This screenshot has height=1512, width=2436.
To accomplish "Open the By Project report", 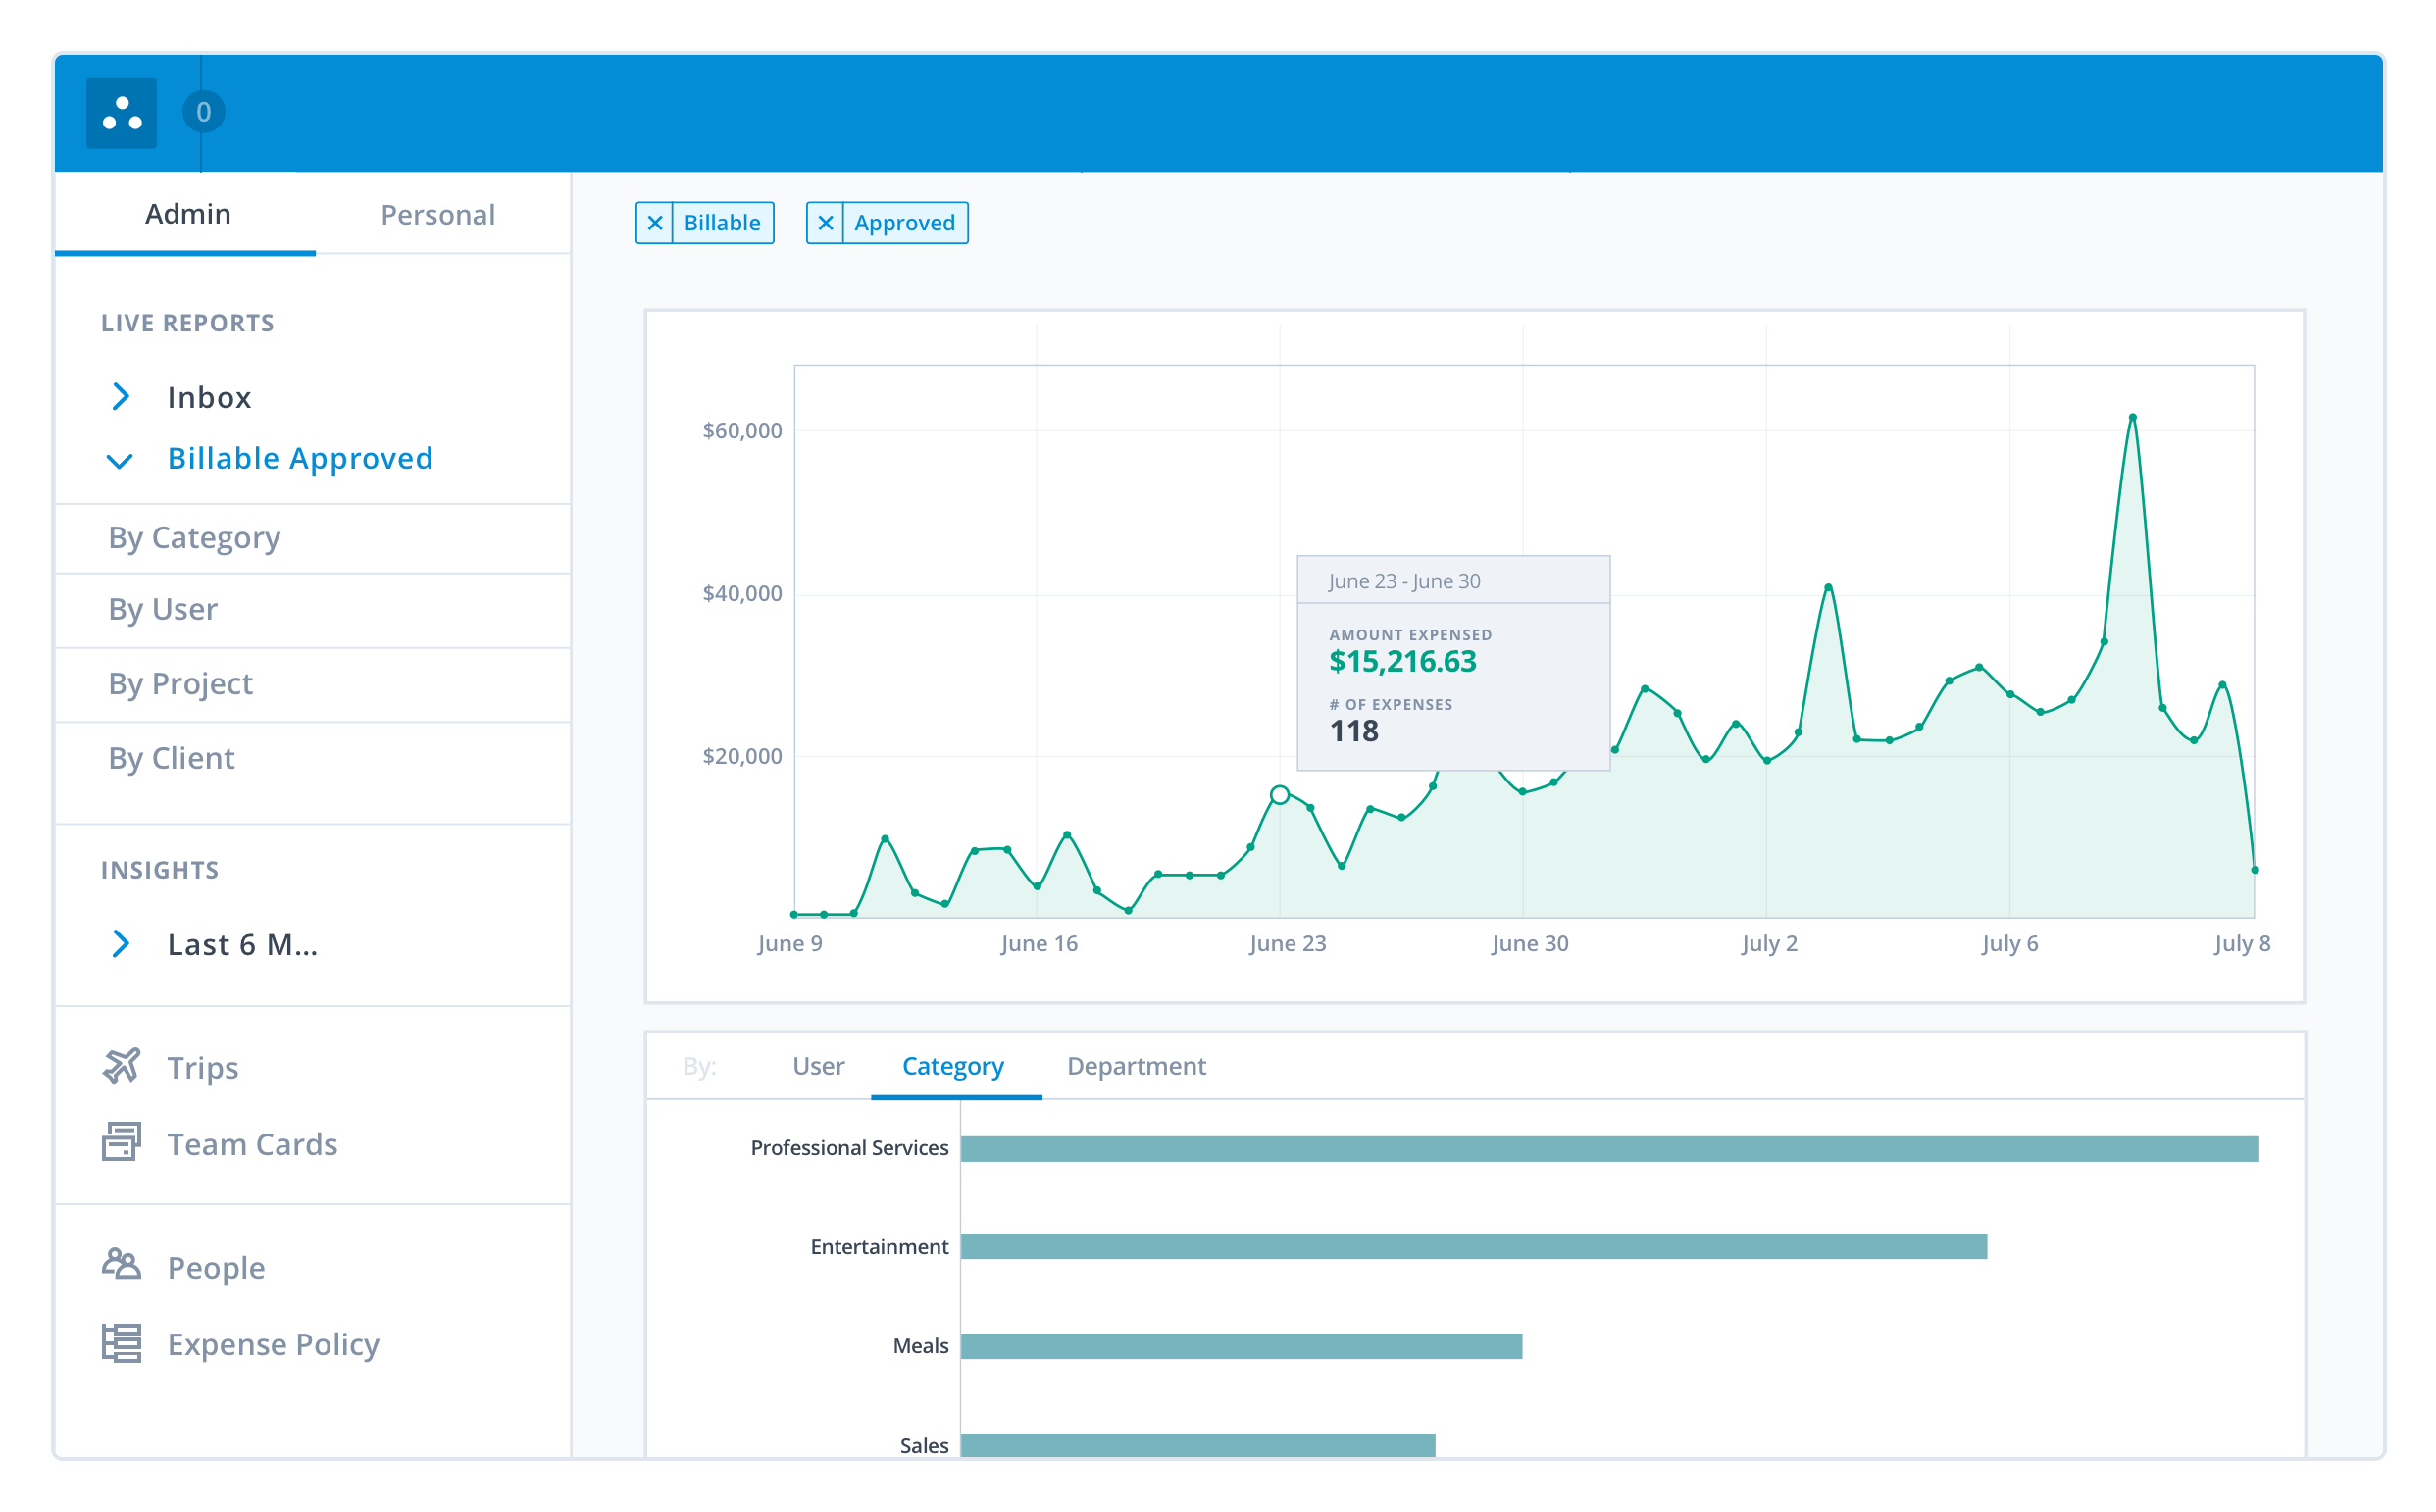I will click(x=180, y=684).
